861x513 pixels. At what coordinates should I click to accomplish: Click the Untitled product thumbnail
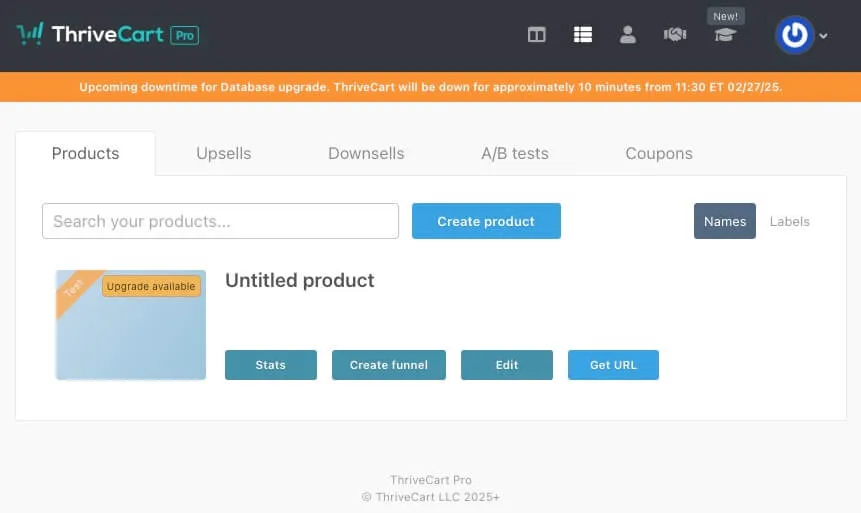point(131,325)
